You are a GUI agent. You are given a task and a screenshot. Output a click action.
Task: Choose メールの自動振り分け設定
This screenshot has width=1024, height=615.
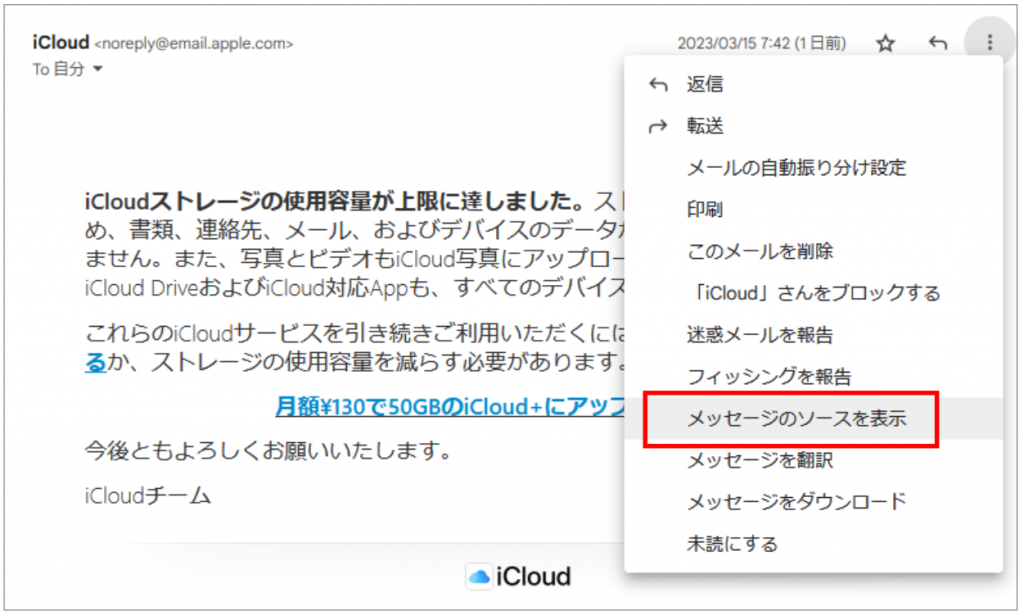[813, 168]
